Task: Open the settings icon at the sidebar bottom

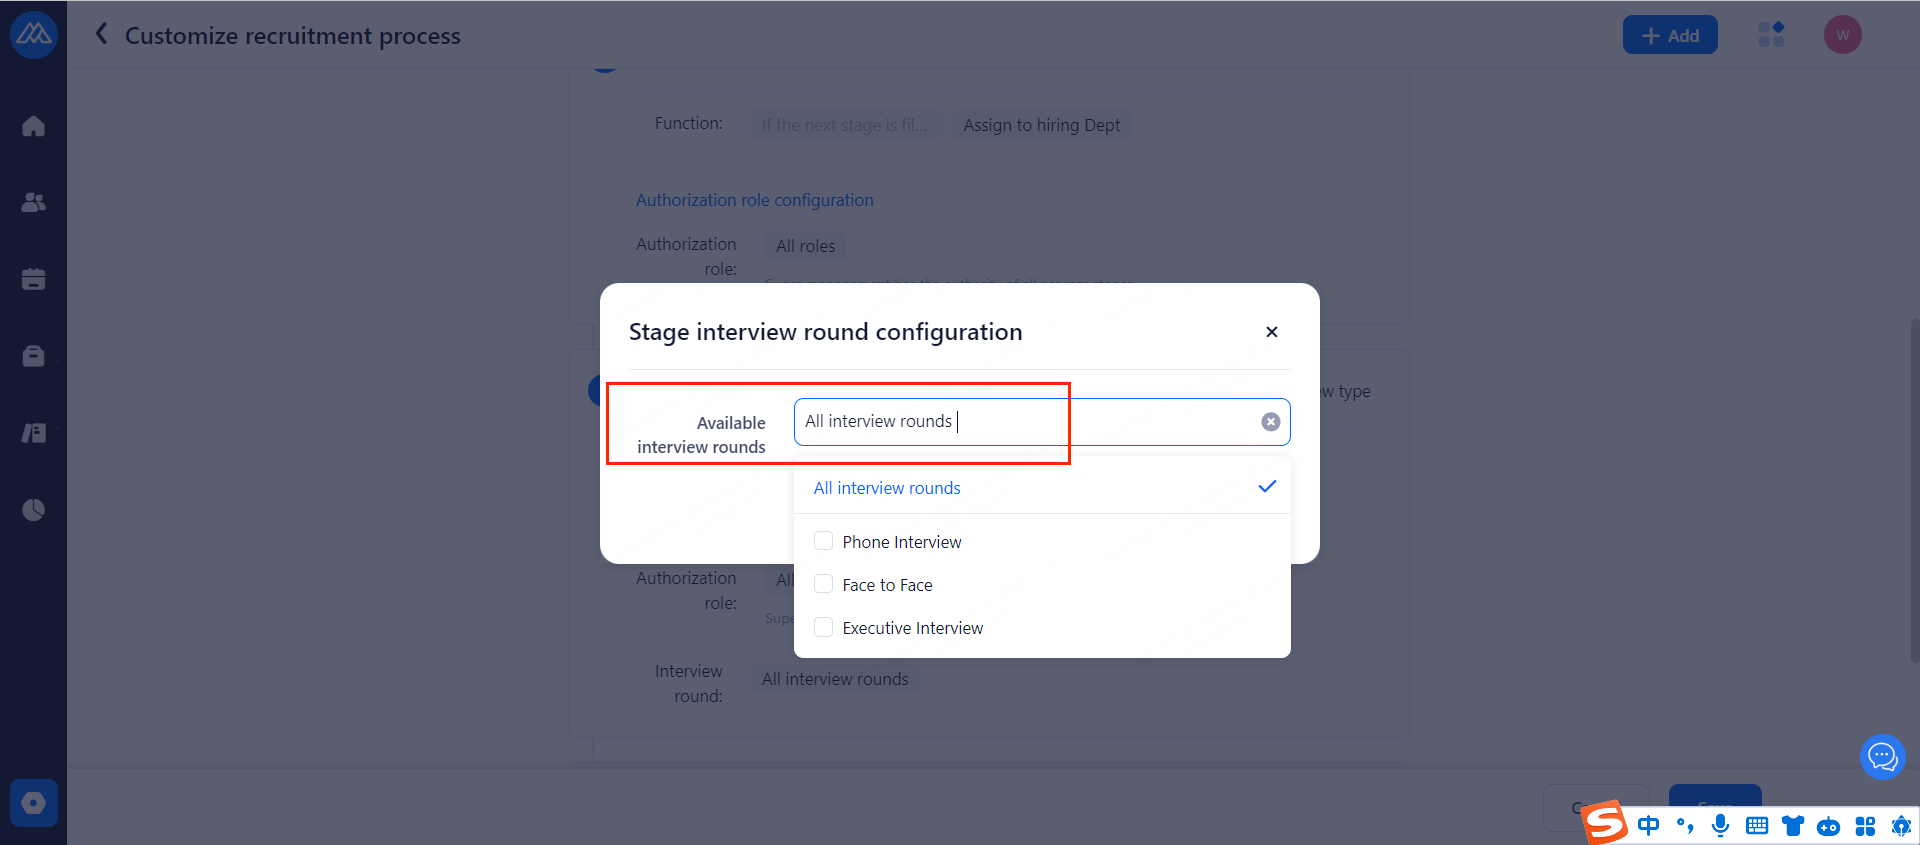Action: (x=33, y=803)
